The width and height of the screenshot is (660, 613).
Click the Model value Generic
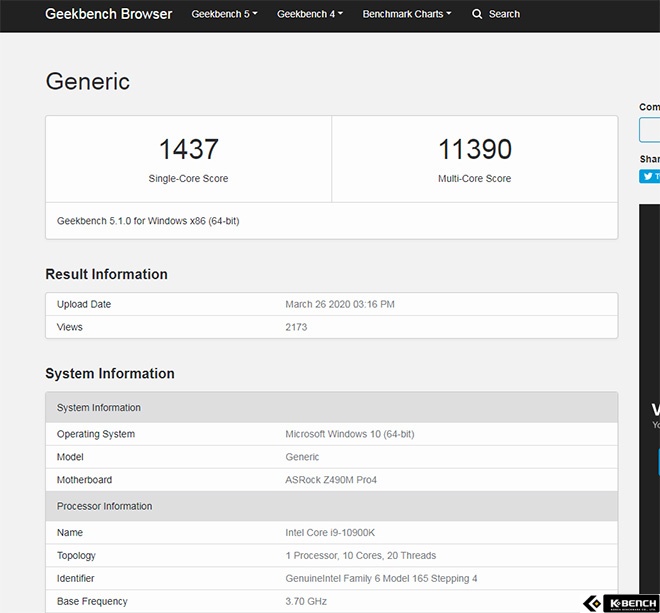[x=302, y=457]
